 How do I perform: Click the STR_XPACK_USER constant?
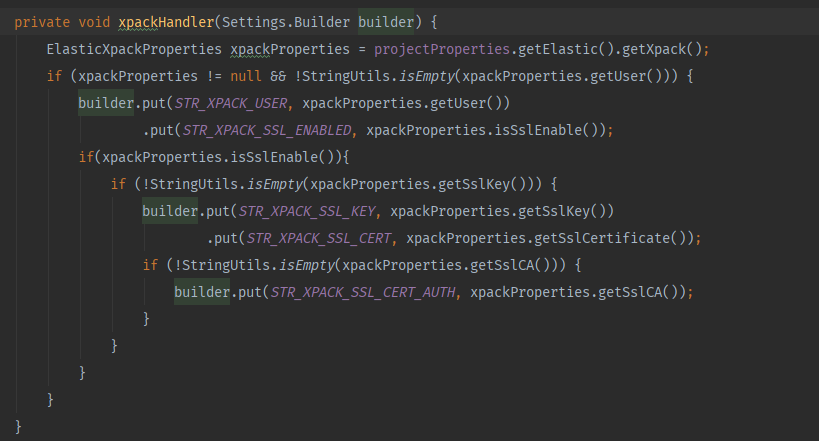point(230,103)
